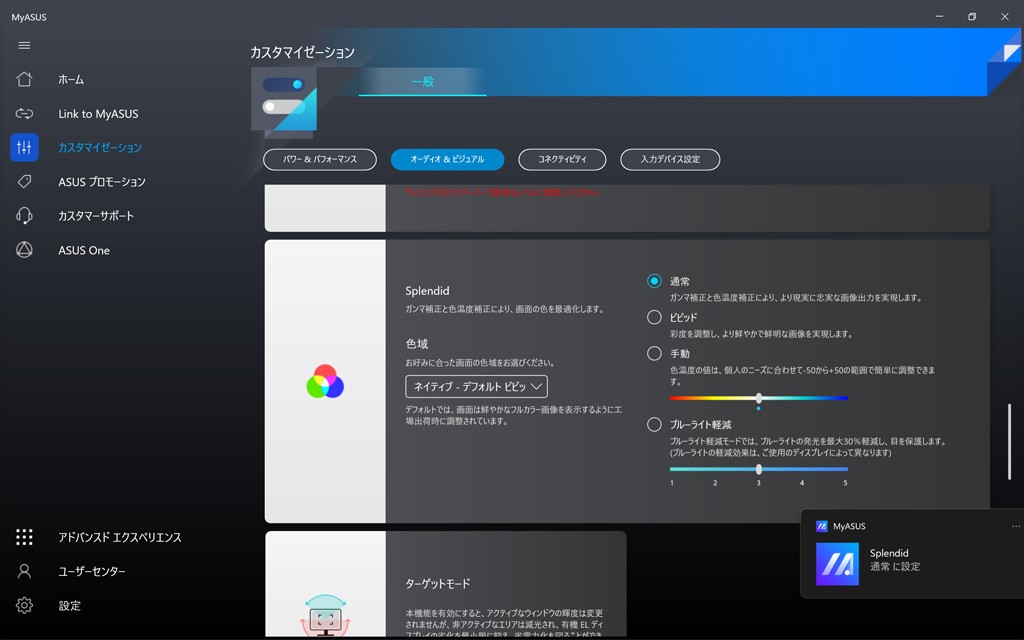
Task: Open 設定 sidebar item
Action: coord(70,605)
